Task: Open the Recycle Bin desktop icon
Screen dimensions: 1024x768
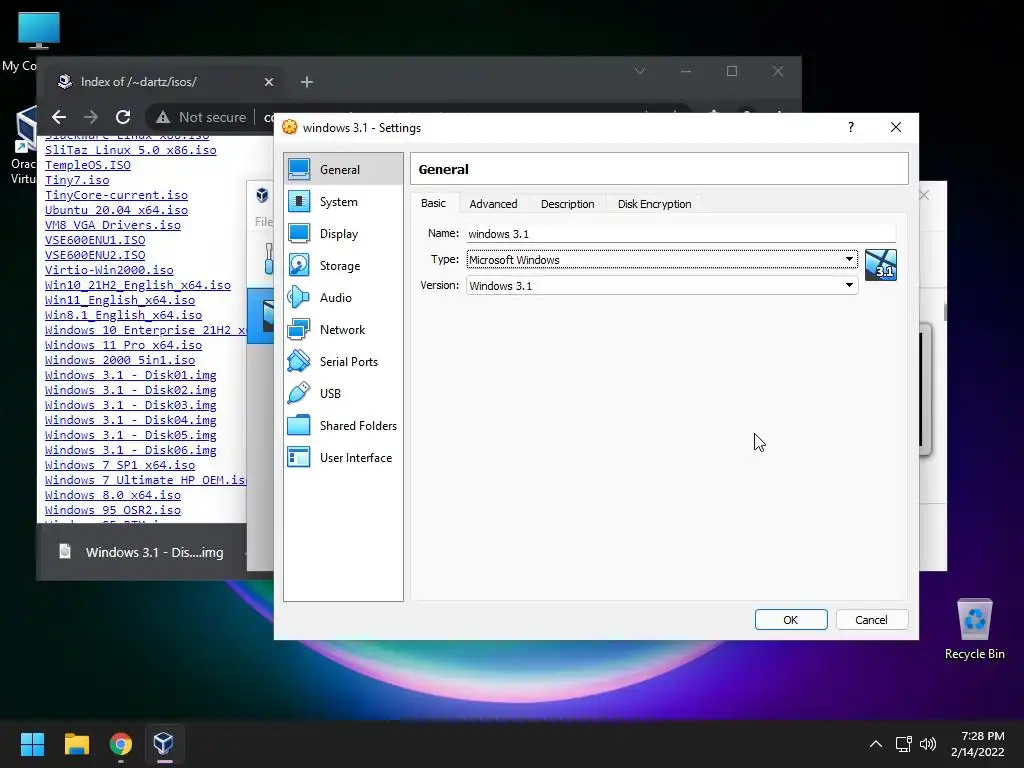Action: click(x=974, y=630)
